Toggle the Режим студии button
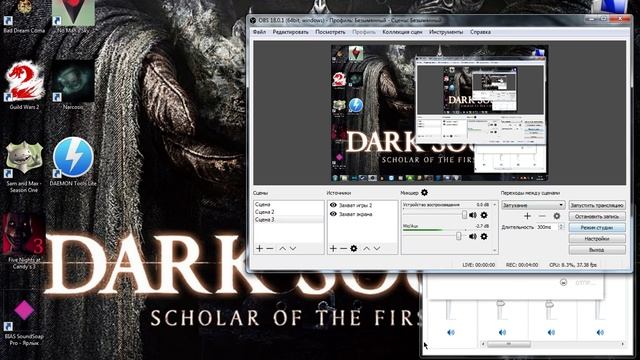This screenshot has height=360, width=640. [x=597, y=227]
